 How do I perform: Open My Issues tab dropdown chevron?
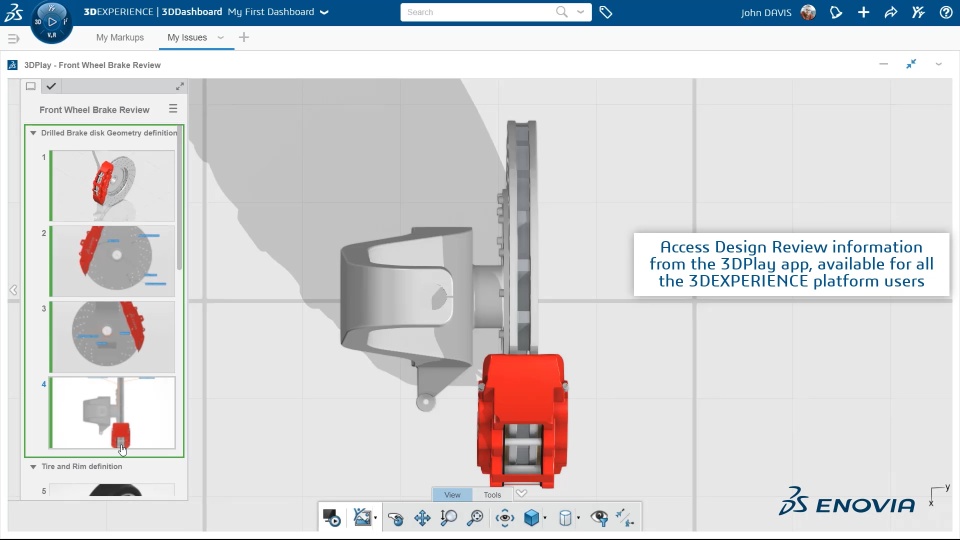(220, 37)
